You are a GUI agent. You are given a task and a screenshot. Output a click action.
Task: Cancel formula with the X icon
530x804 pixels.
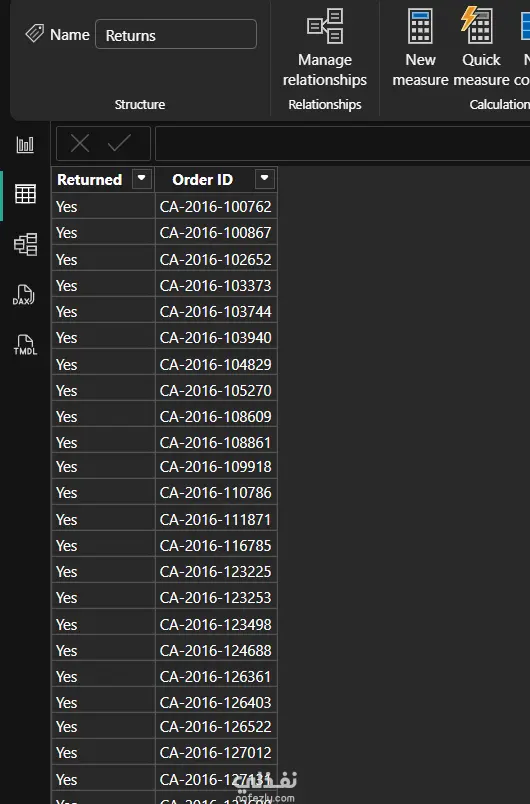(x=80, y=143)
